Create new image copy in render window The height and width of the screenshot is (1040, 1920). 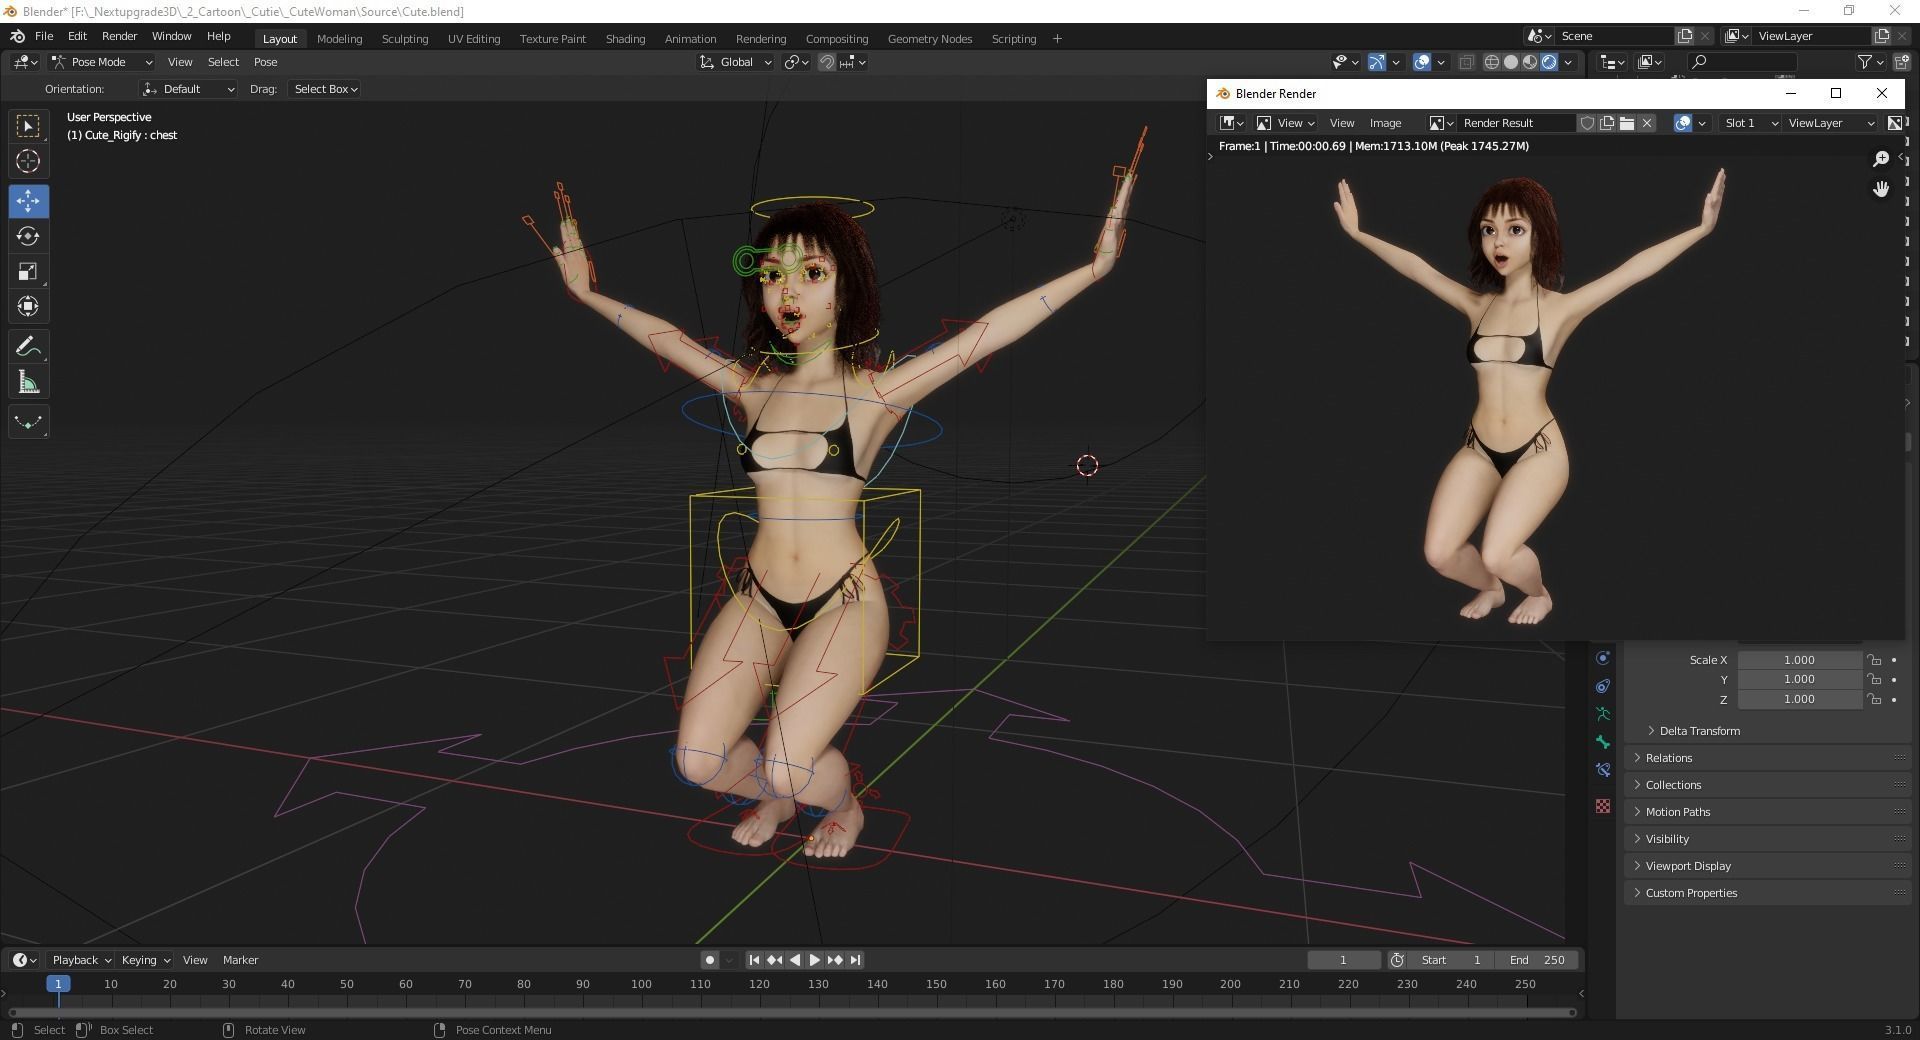click(x=1607, y=123)
